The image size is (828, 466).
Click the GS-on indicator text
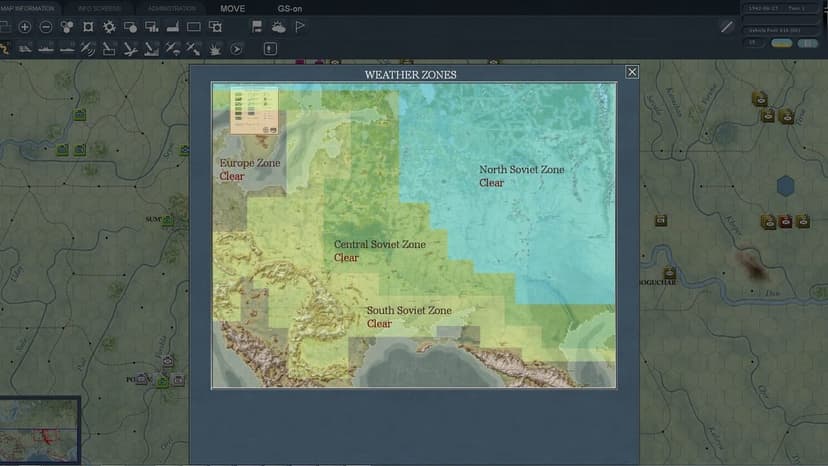tap(289, 8)
